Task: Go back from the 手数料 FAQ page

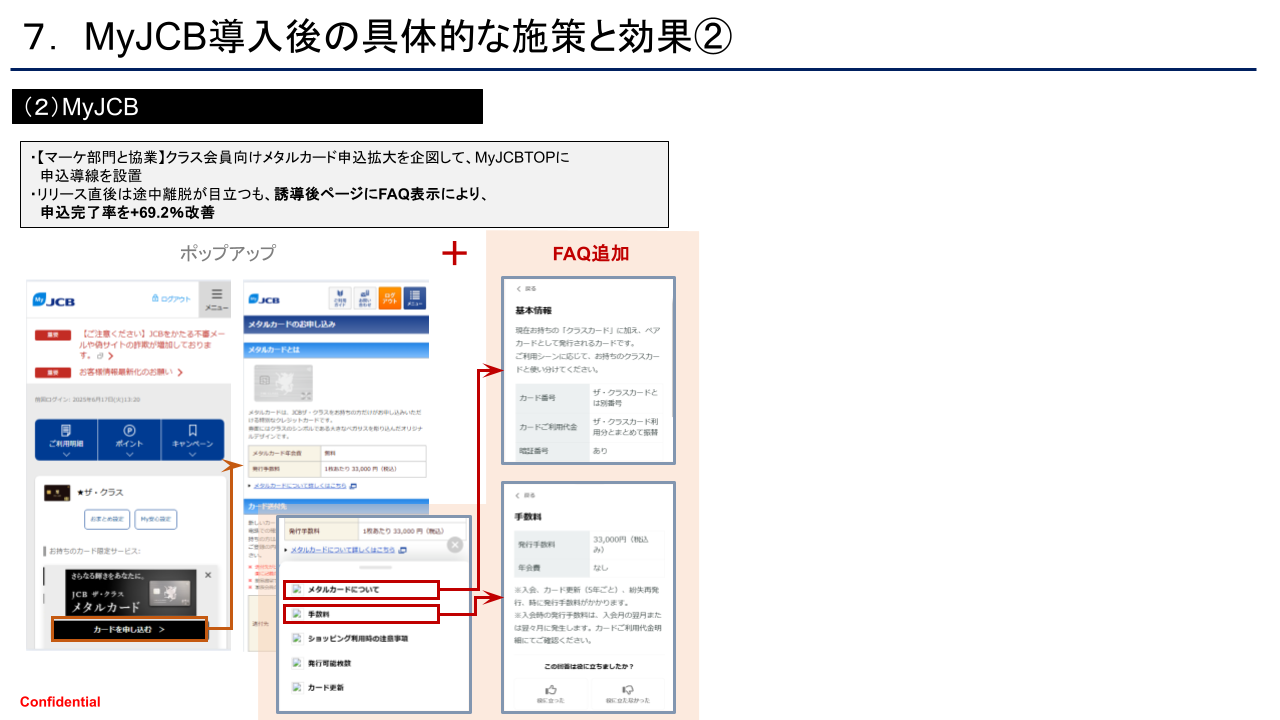Action: coord(526,495)
